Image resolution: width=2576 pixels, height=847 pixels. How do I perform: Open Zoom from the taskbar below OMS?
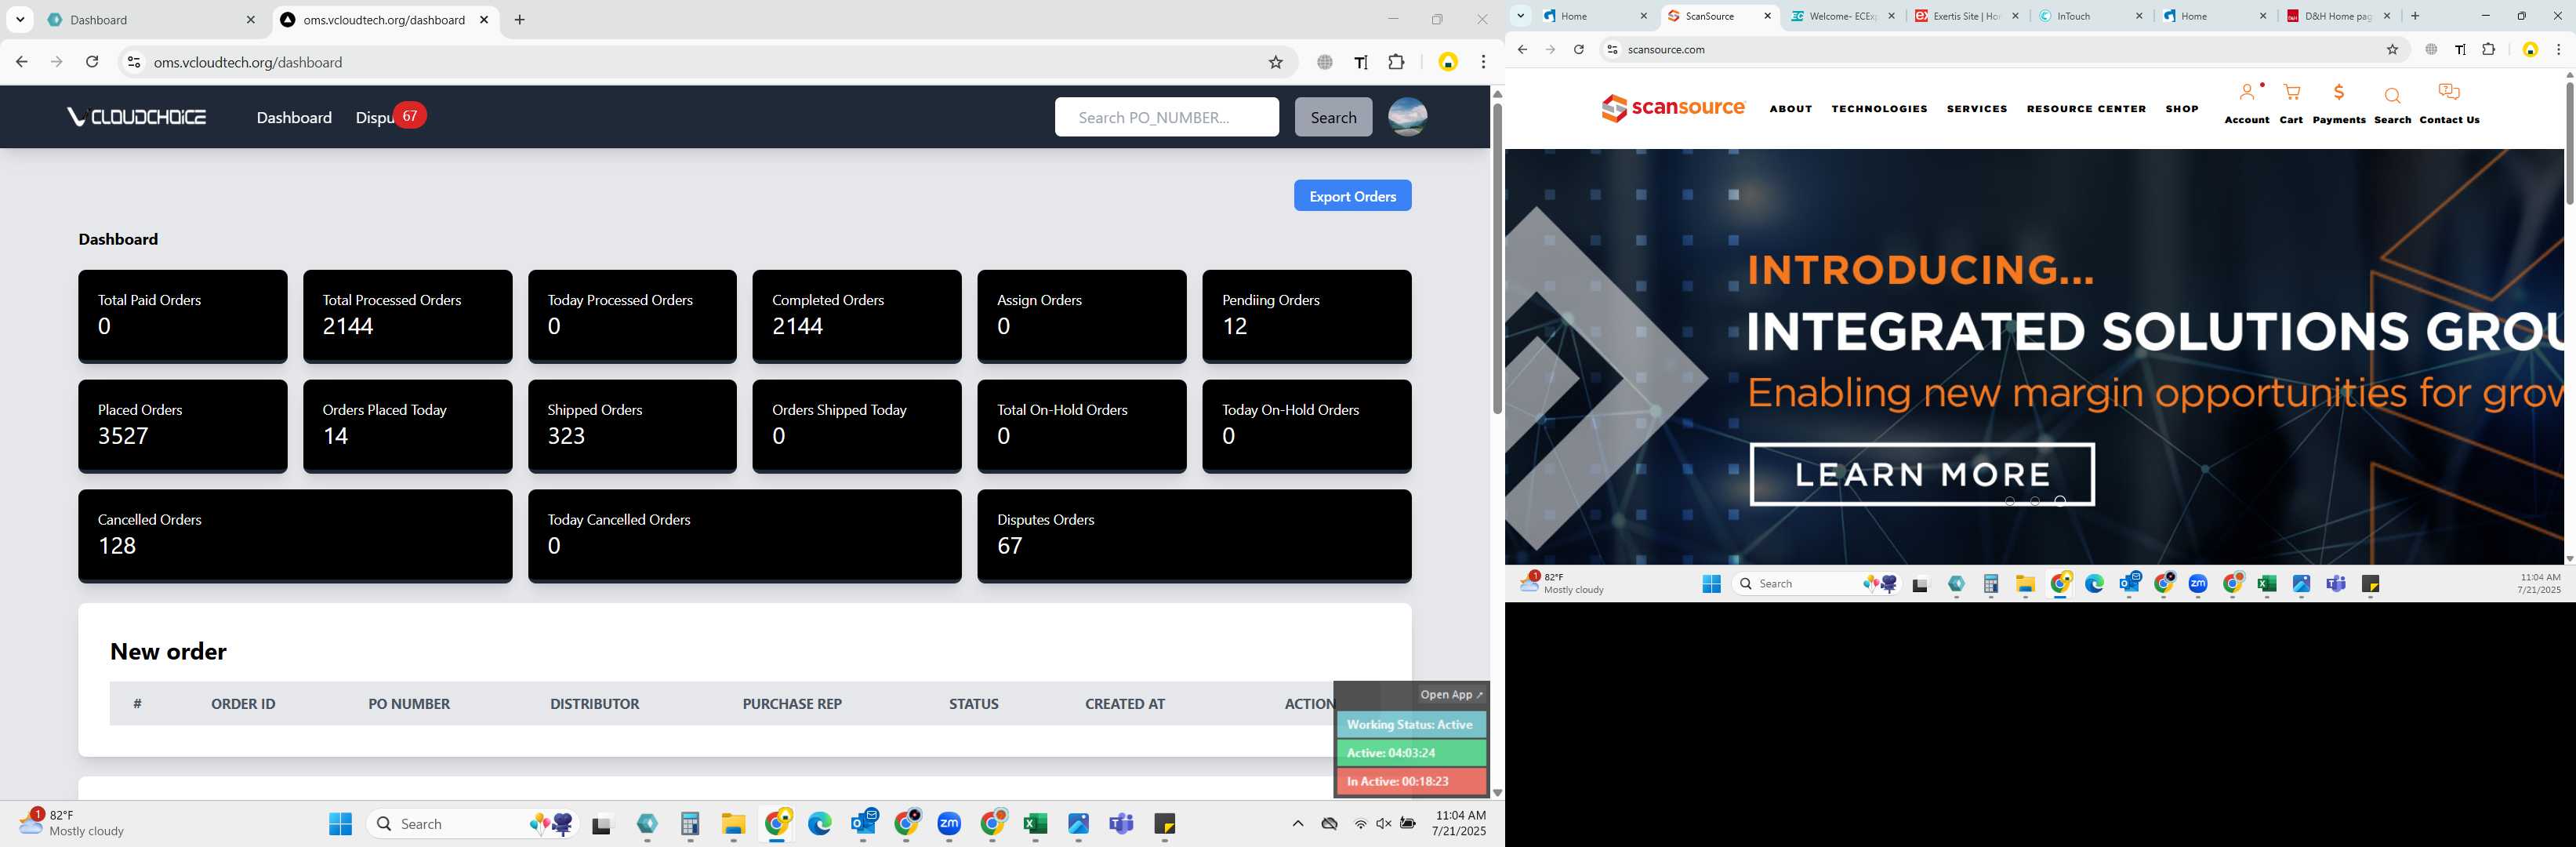click(949, 824)
